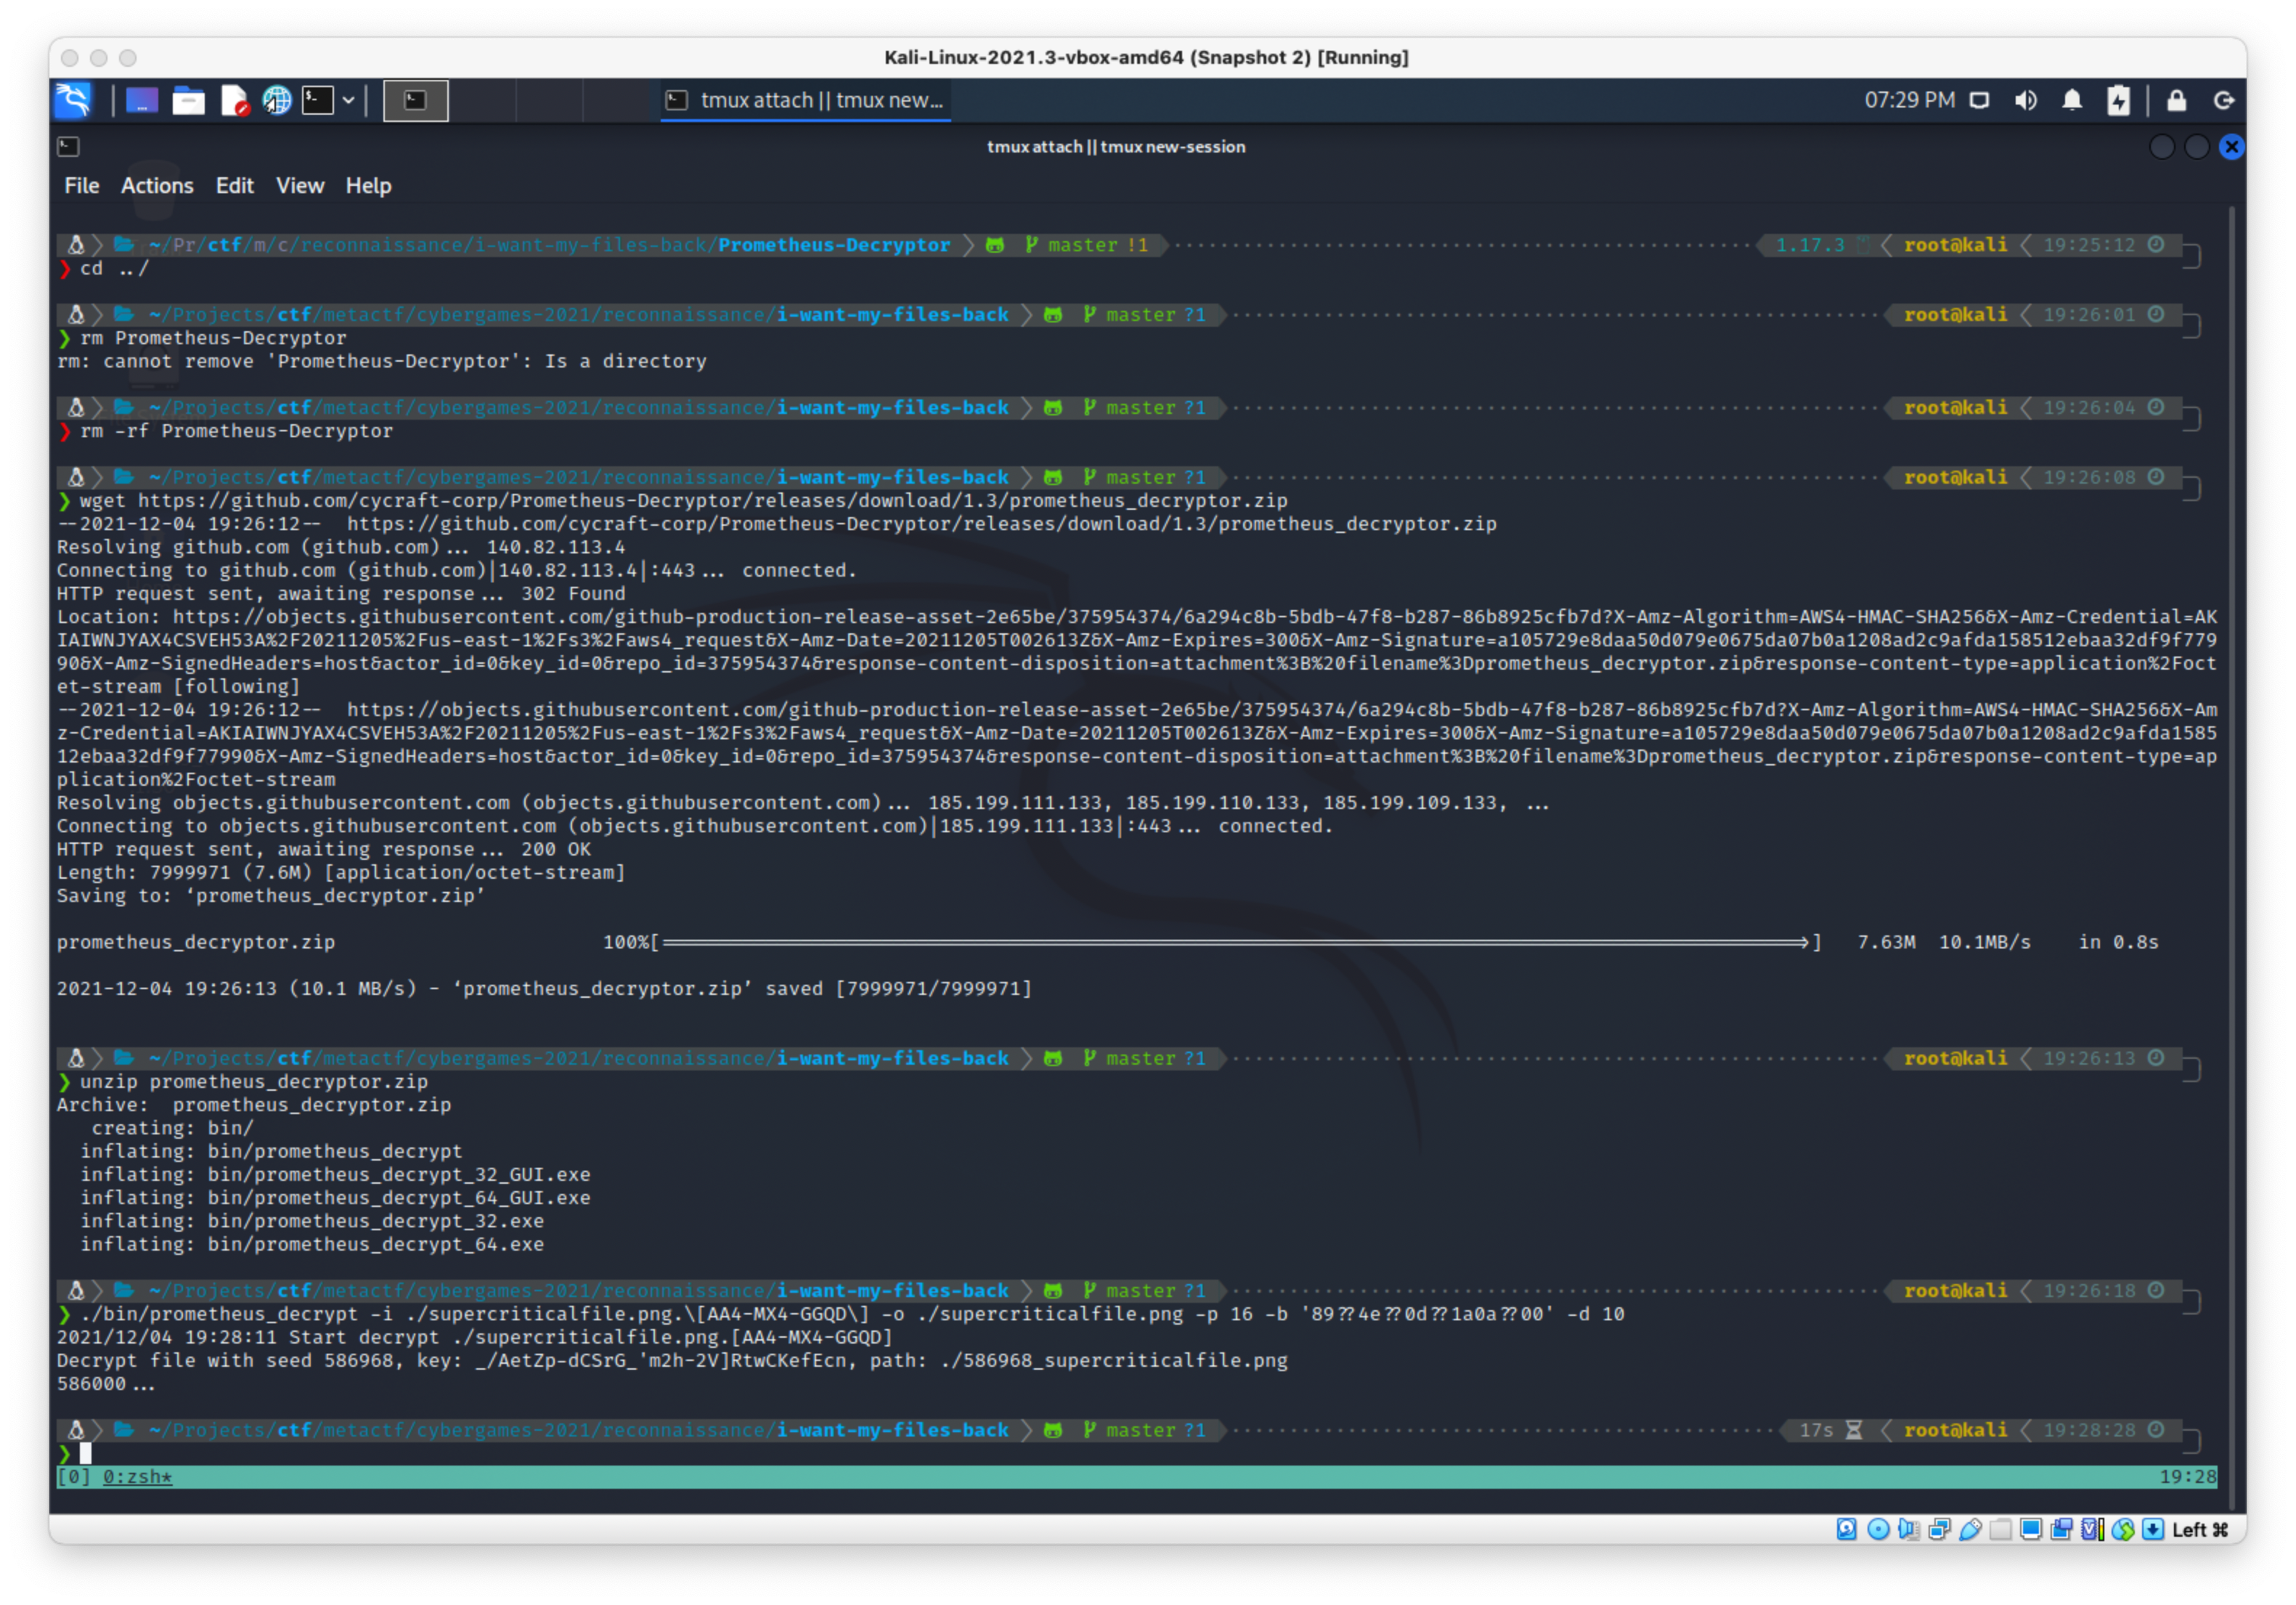The image size is (2296, 1605).
Task: Click the rm -rf Prometheus-Decryptor command
Action: coord(236,431)
